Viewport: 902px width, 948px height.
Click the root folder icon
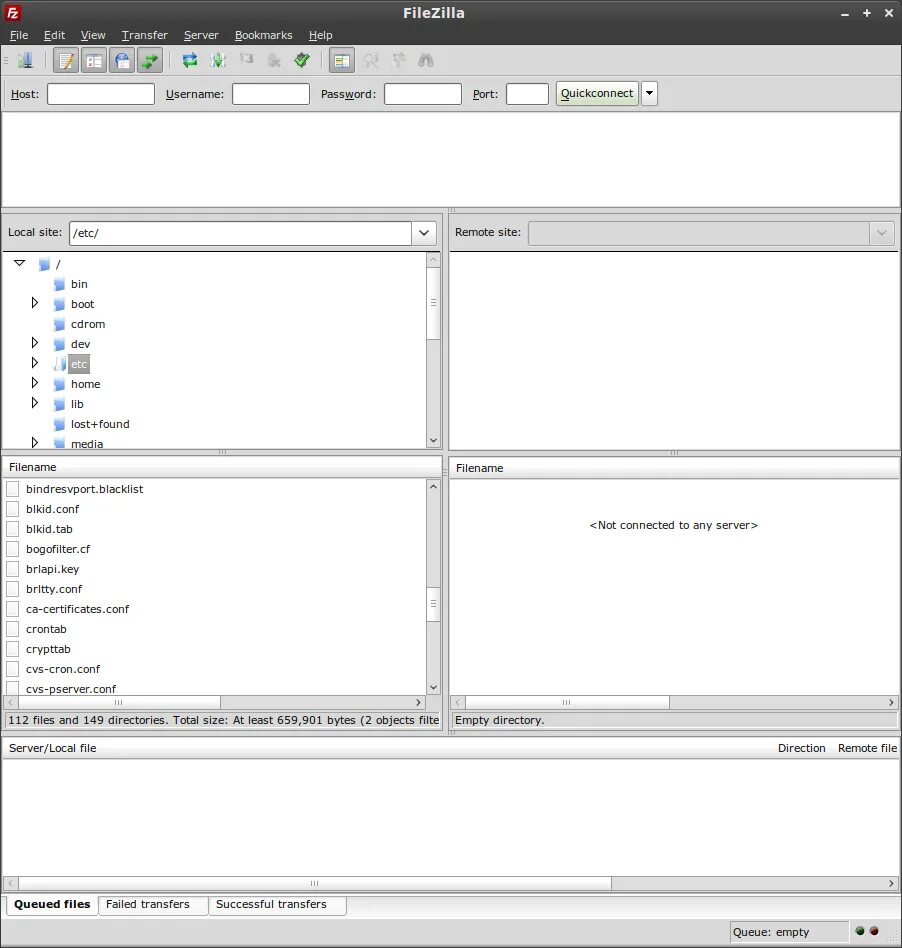pos(44,264)
